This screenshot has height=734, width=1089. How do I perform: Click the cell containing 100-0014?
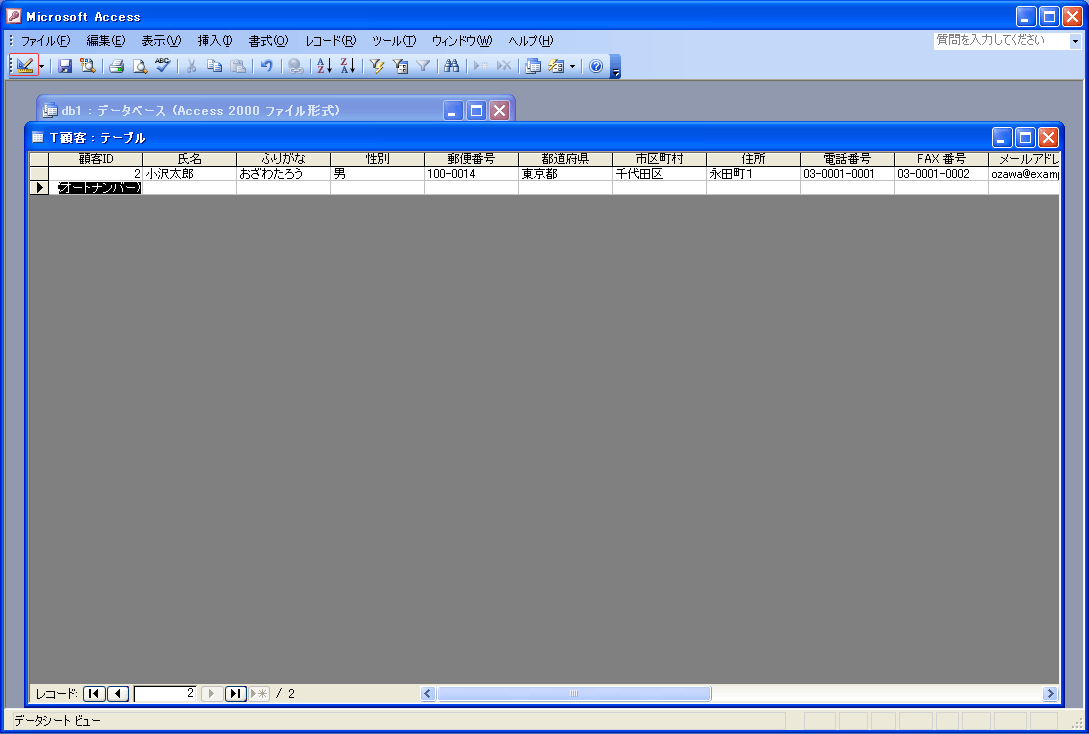472,174
